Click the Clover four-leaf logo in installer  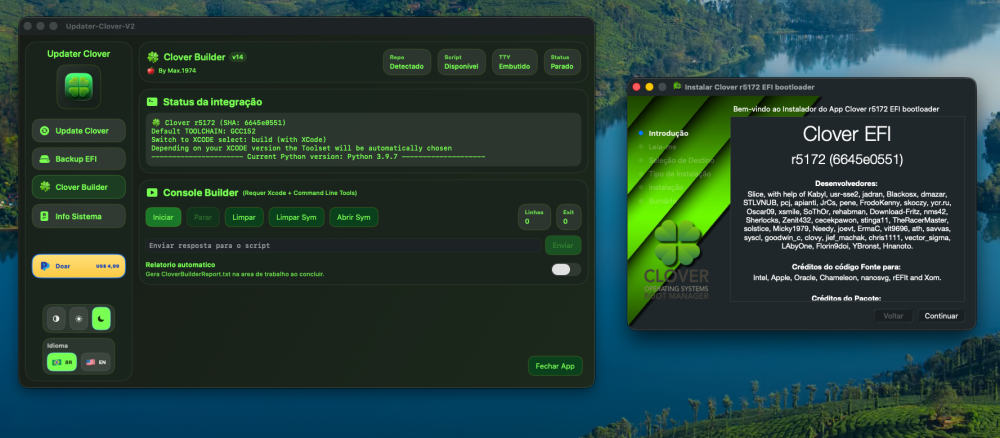(677, 243)
